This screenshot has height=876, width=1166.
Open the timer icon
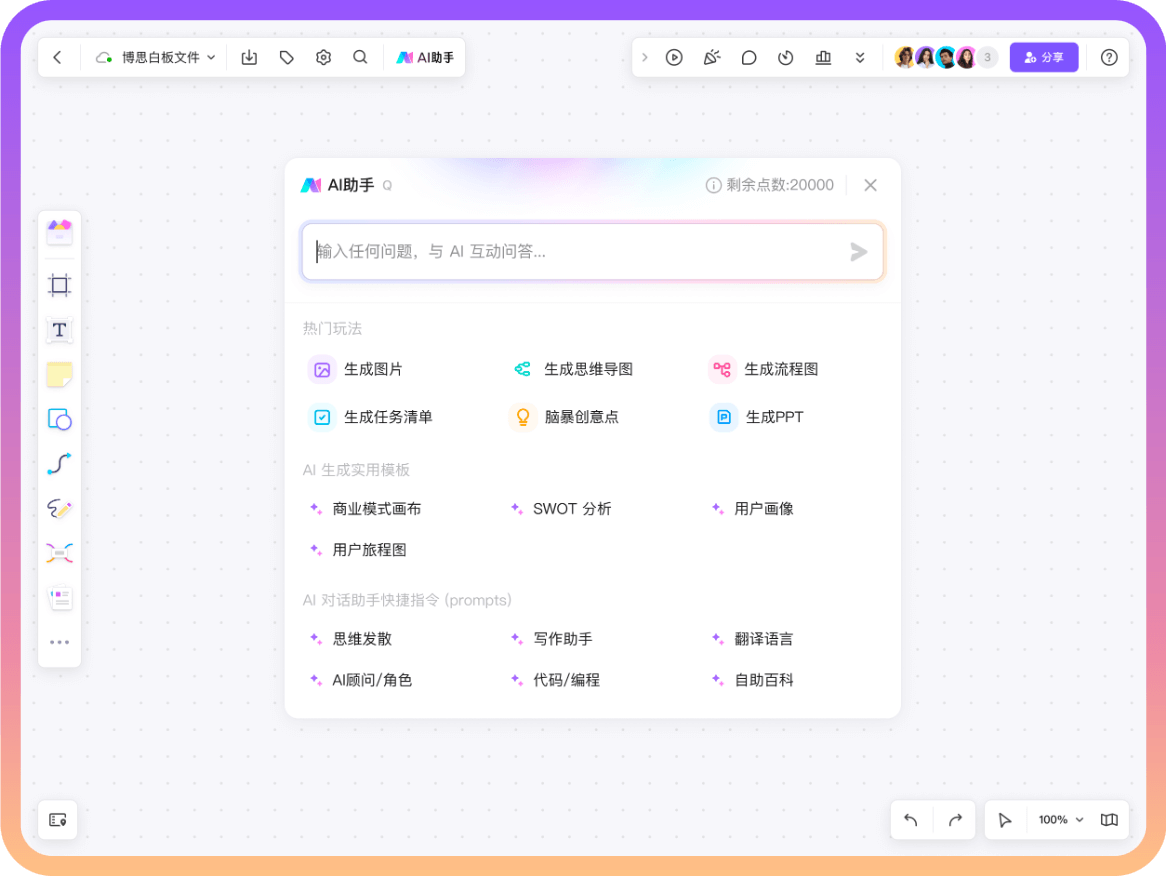coord(786,57)
